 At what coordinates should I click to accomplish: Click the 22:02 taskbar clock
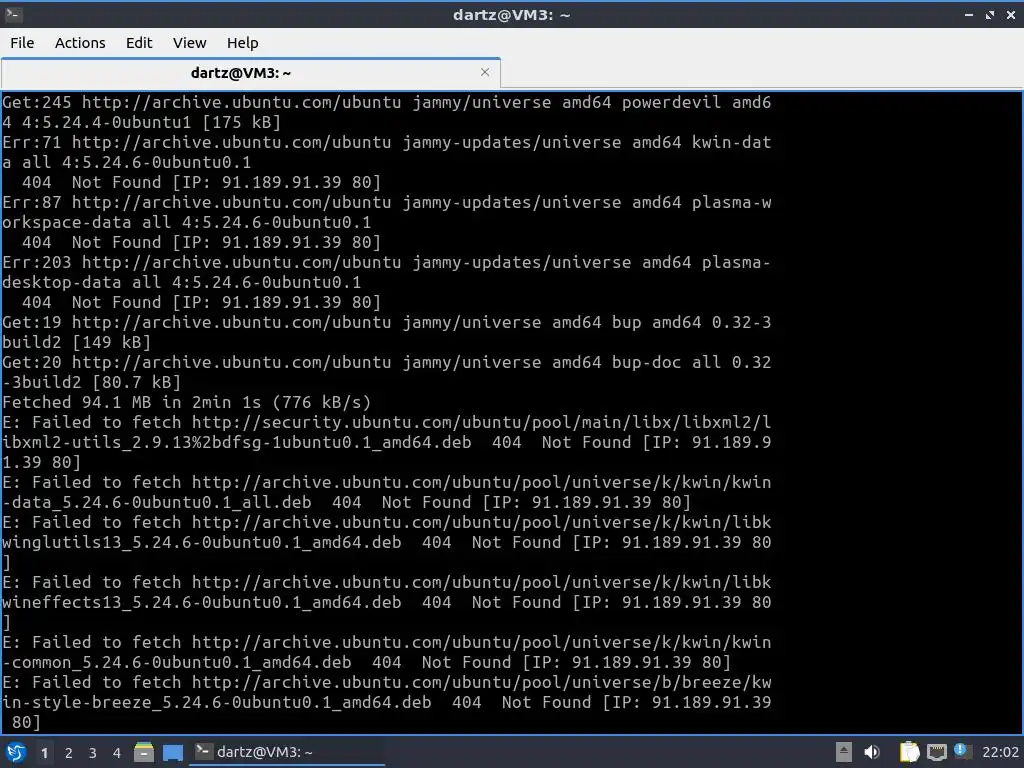click(x=1000, y=752)
